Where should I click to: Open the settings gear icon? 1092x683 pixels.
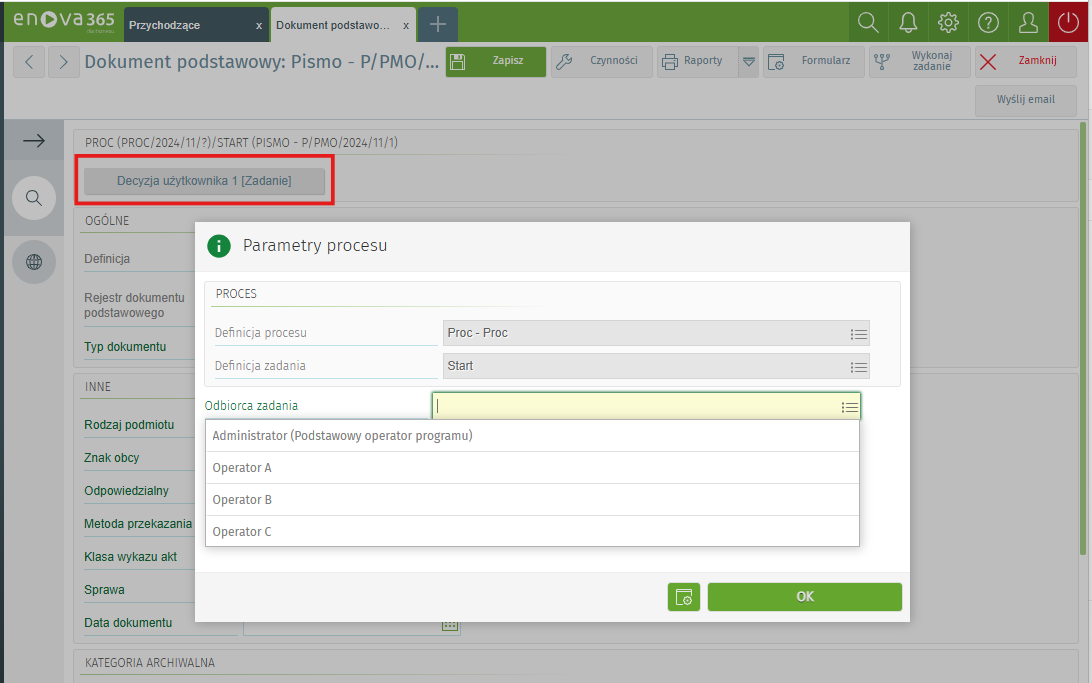(x=948, y=23)
